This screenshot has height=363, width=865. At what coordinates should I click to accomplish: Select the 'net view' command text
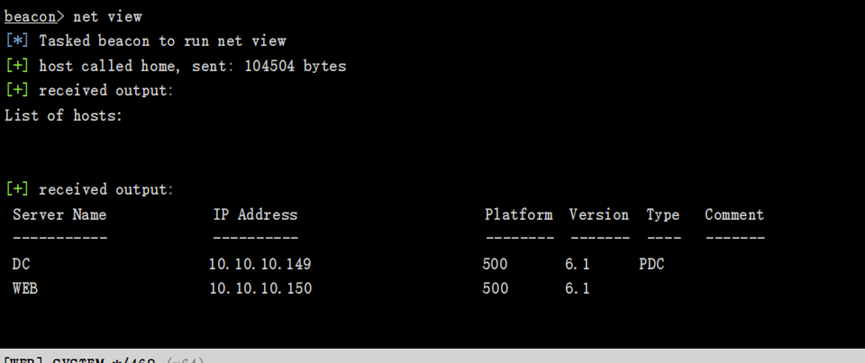click(108, 17)
